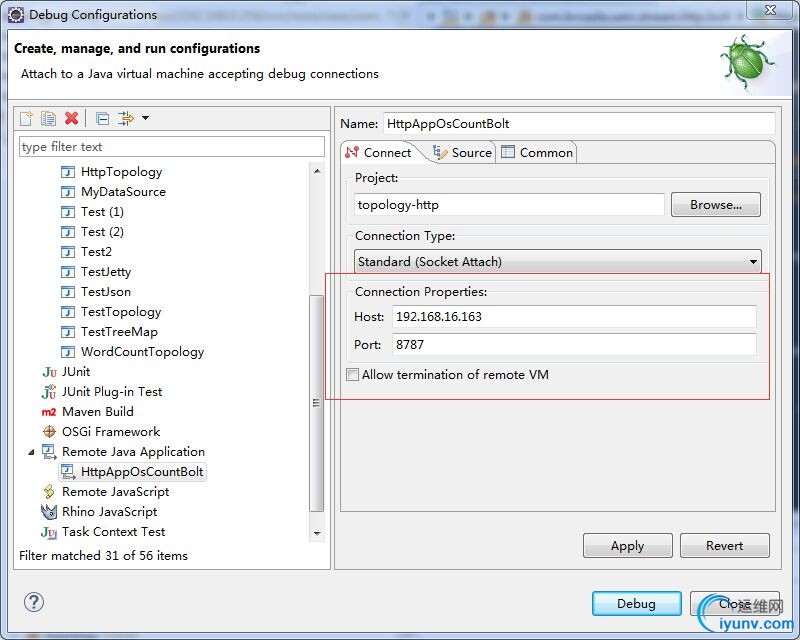Click the WordCountTopology Java file icon
The height and width of the screenshot is (640, 800).
[68, 352]
